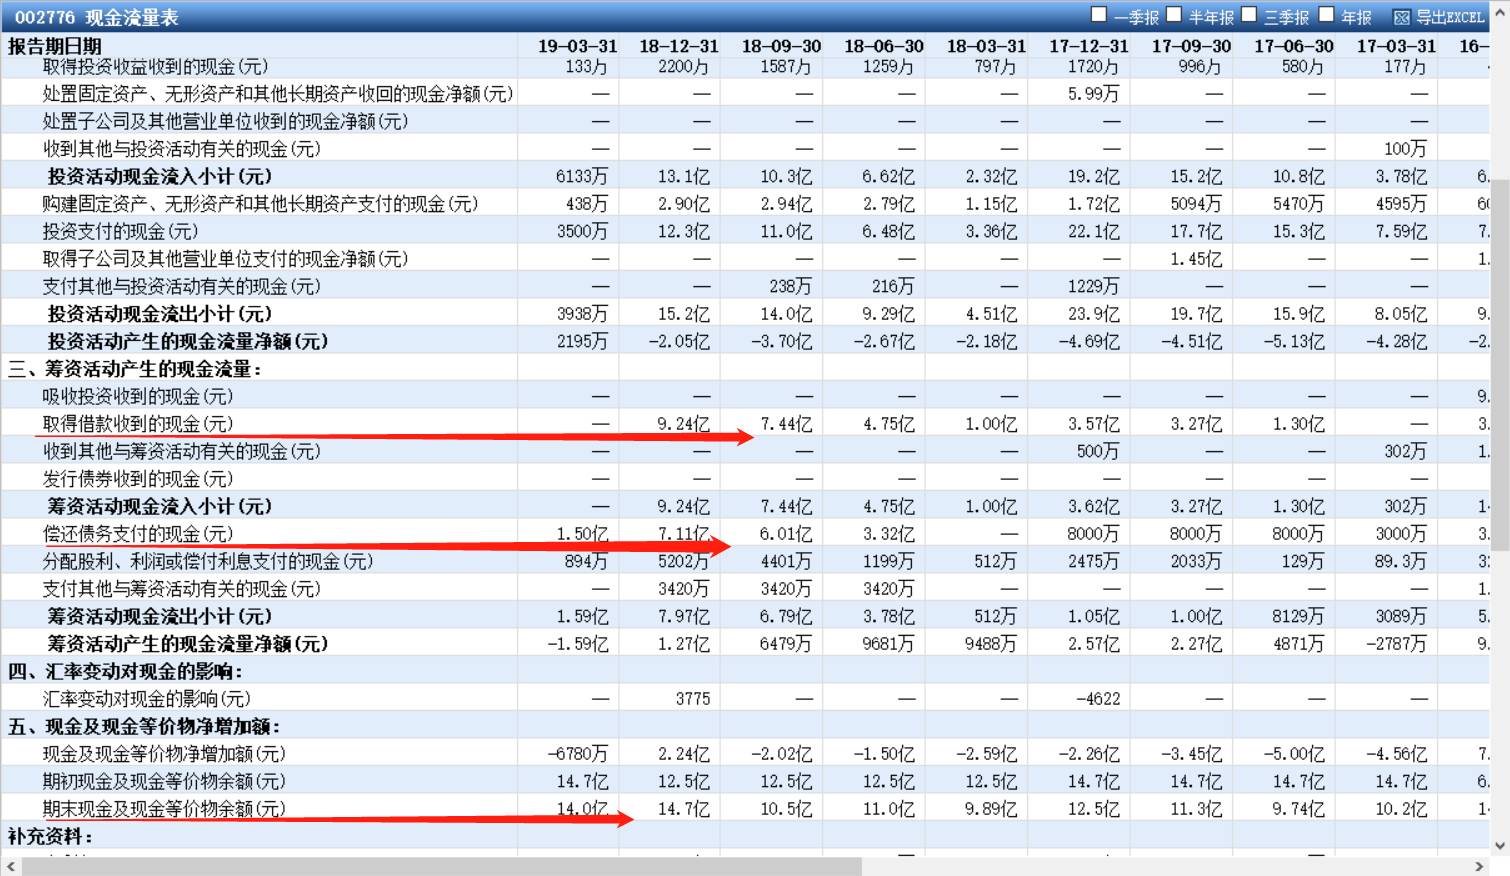Viewport: 1510px width, 876px height.
Task: Select row 期末现金及现金等价物余额(元)
Action: (745, 809)
